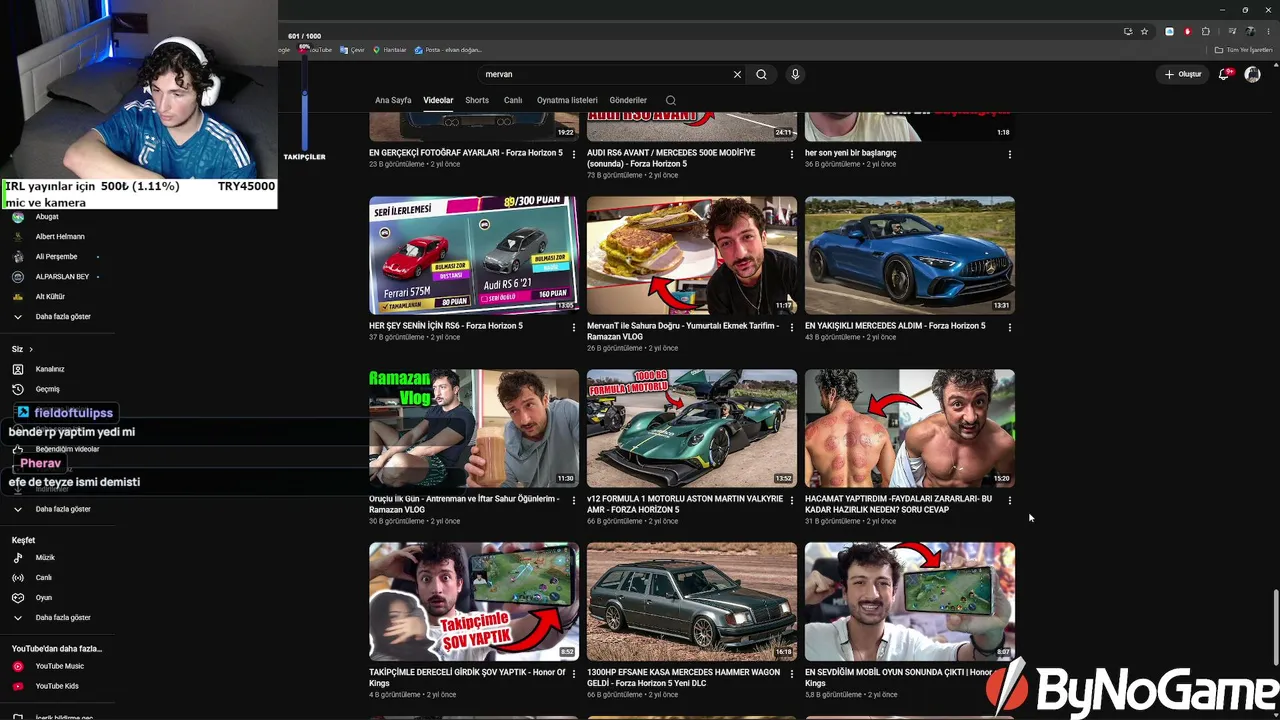Click the Canlı broadcast icon in the sidebar
This screenshot has width=1280, height=720.
tap(17, 578)
